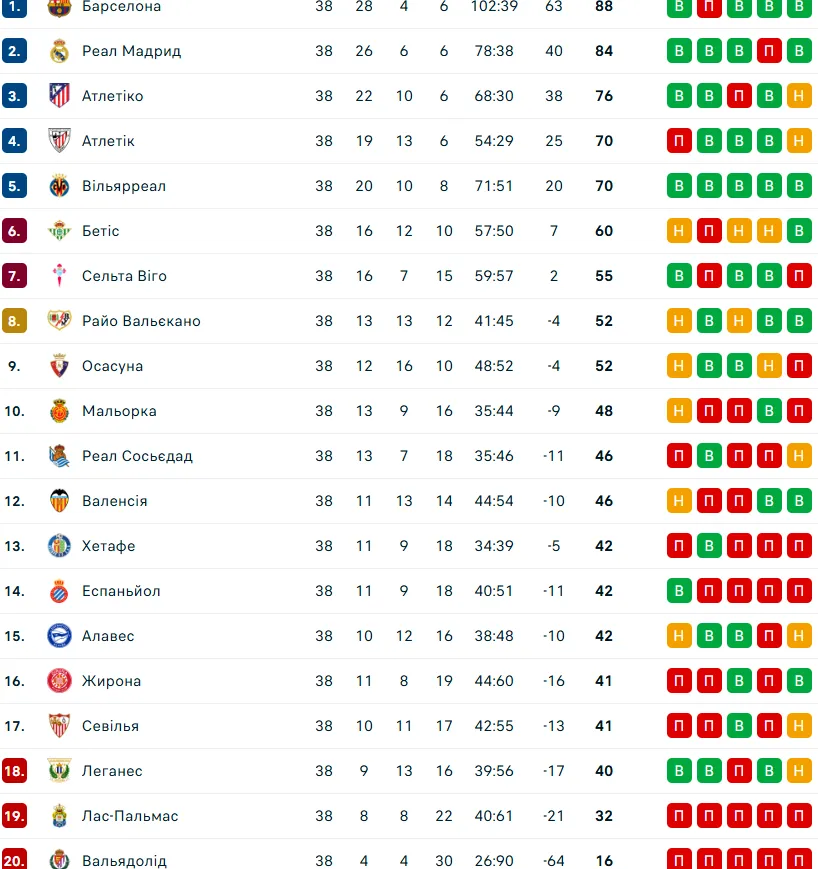818x869 pixels.
Task: Select the Леганес team name
Action: 112,771
